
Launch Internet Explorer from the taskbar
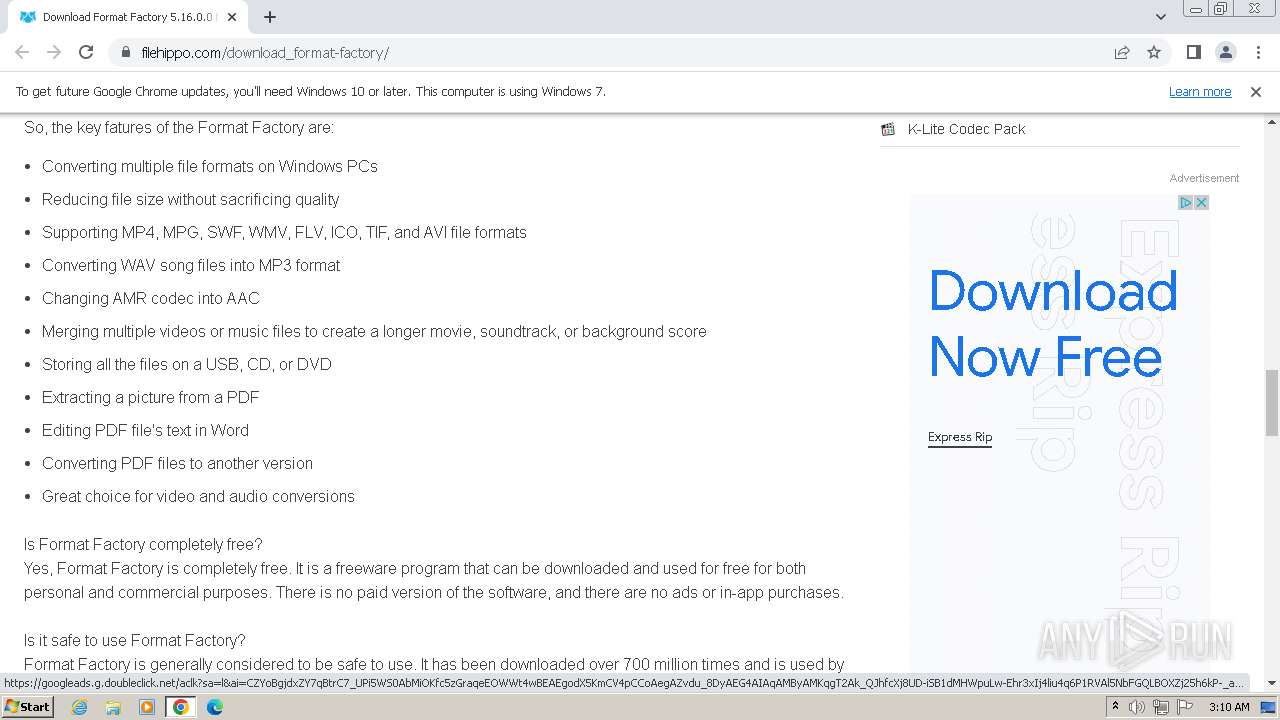pyautogui.click(x=79, y=707)
